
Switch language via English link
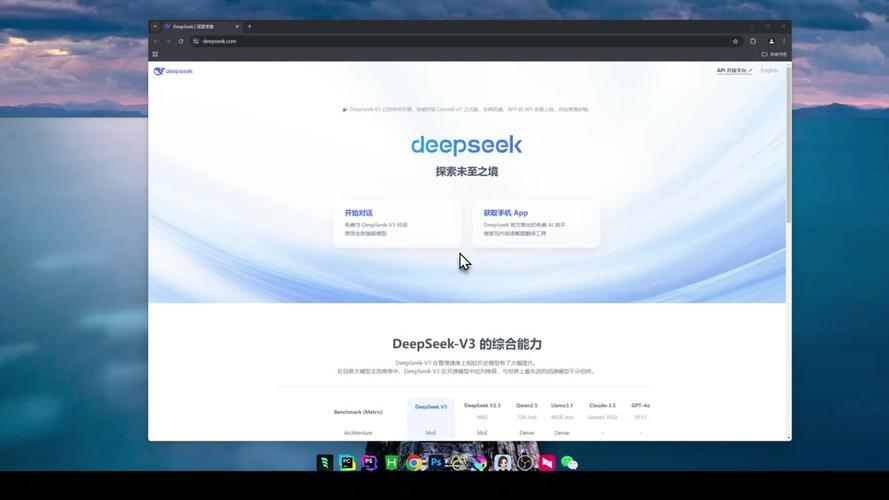[769, 71]
